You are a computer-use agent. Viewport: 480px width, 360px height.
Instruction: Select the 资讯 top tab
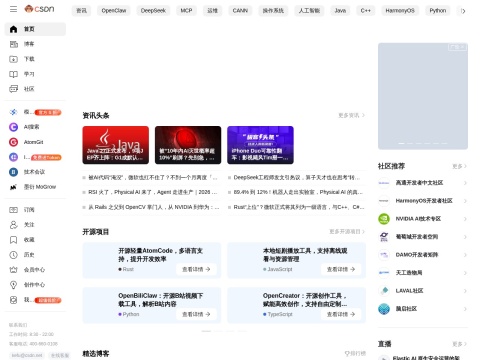pyautogui.click(x=81, y=11)
